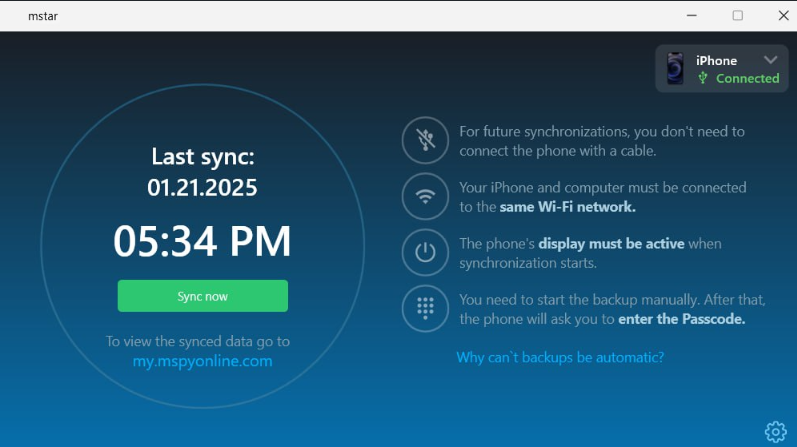Click the passcode keypad icon
797x447 pixels.
[425, 308]
